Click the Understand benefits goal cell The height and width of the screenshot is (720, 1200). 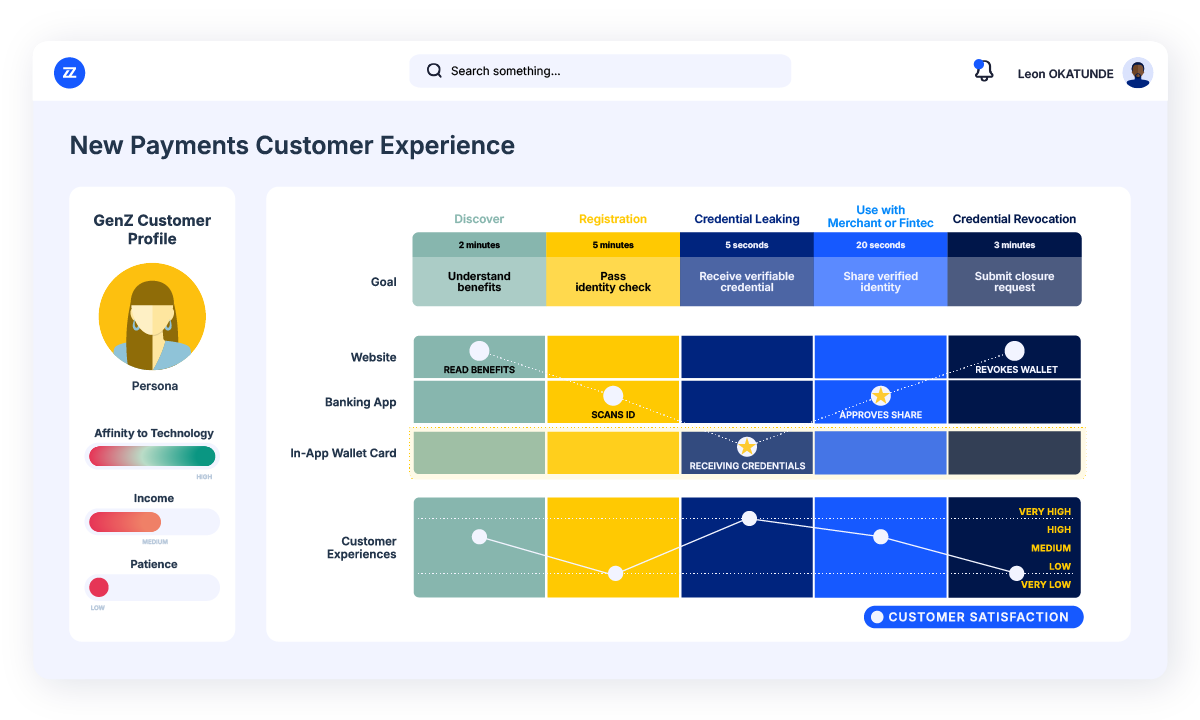pyautogui.click(x=479, y=282)
